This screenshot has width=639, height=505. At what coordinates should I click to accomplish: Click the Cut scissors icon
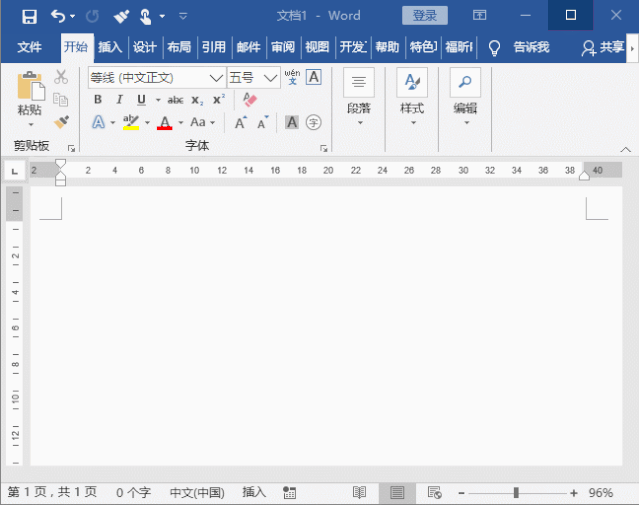tap(61, 77)
